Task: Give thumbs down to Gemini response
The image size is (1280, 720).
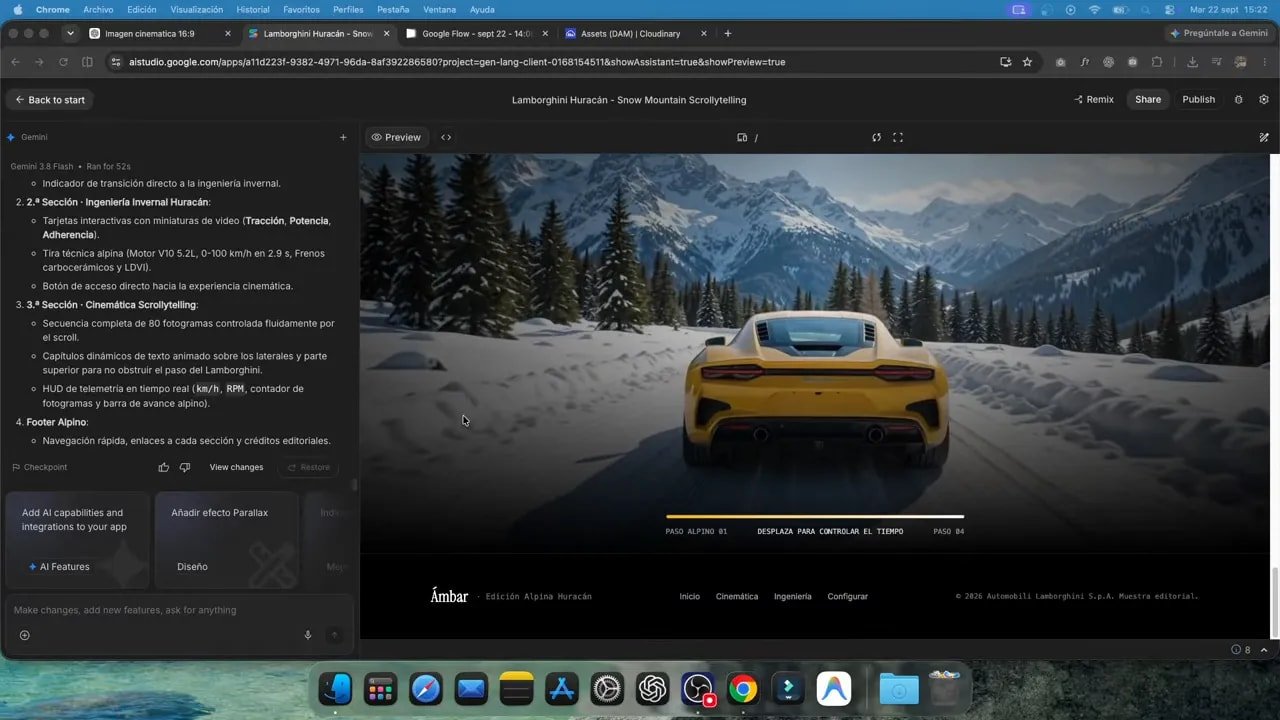Action: tap(185, 467)
